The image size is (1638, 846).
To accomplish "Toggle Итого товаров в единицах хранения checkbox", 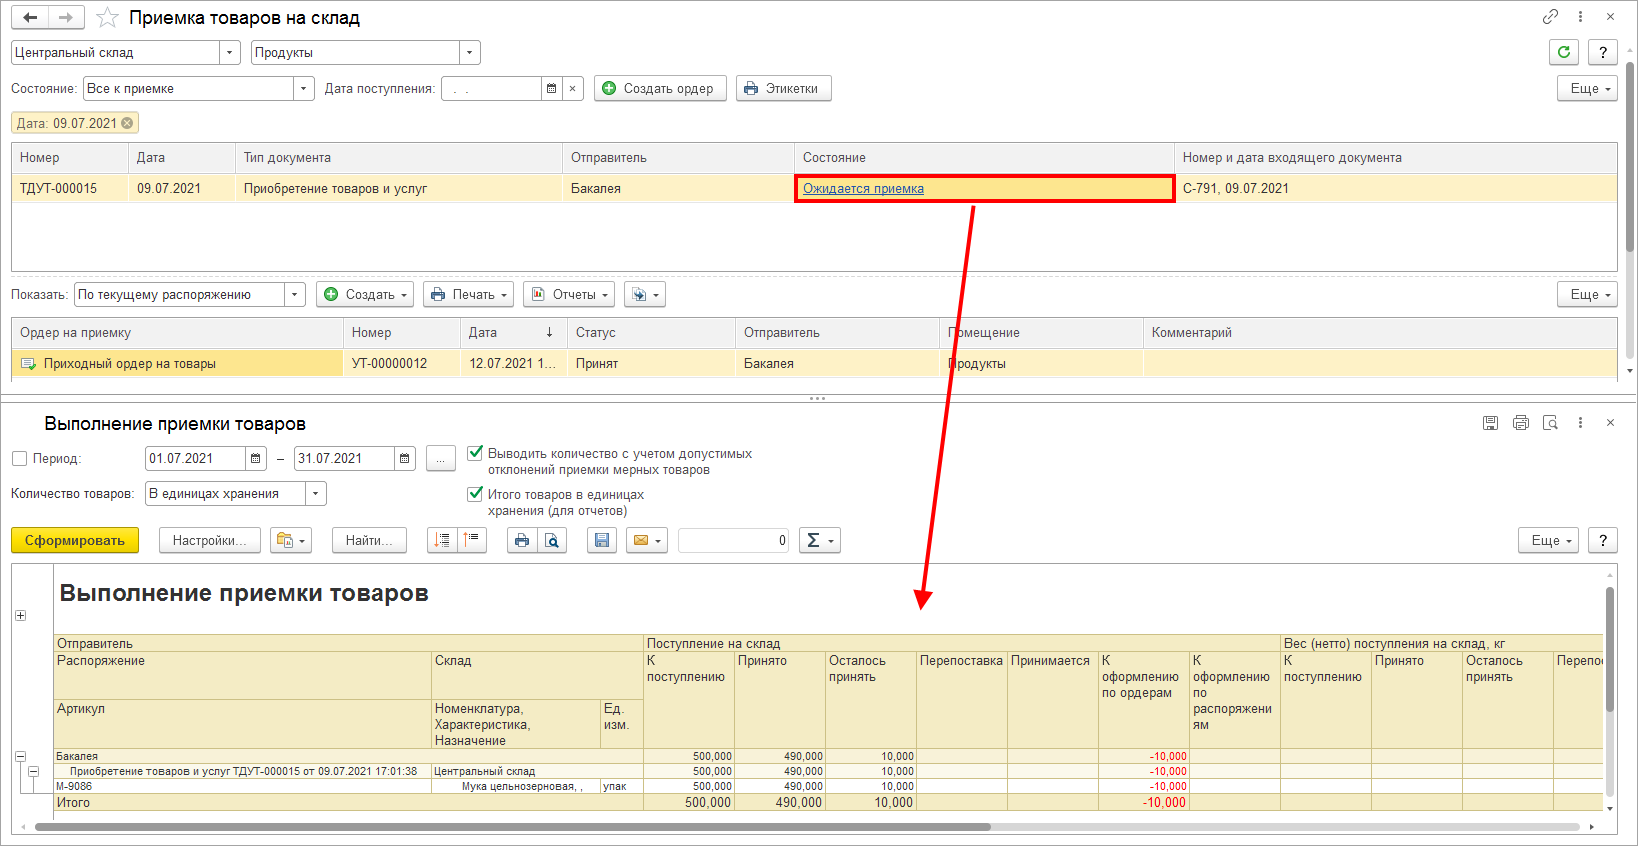I will pyautogui.click(x=475, y=494).
